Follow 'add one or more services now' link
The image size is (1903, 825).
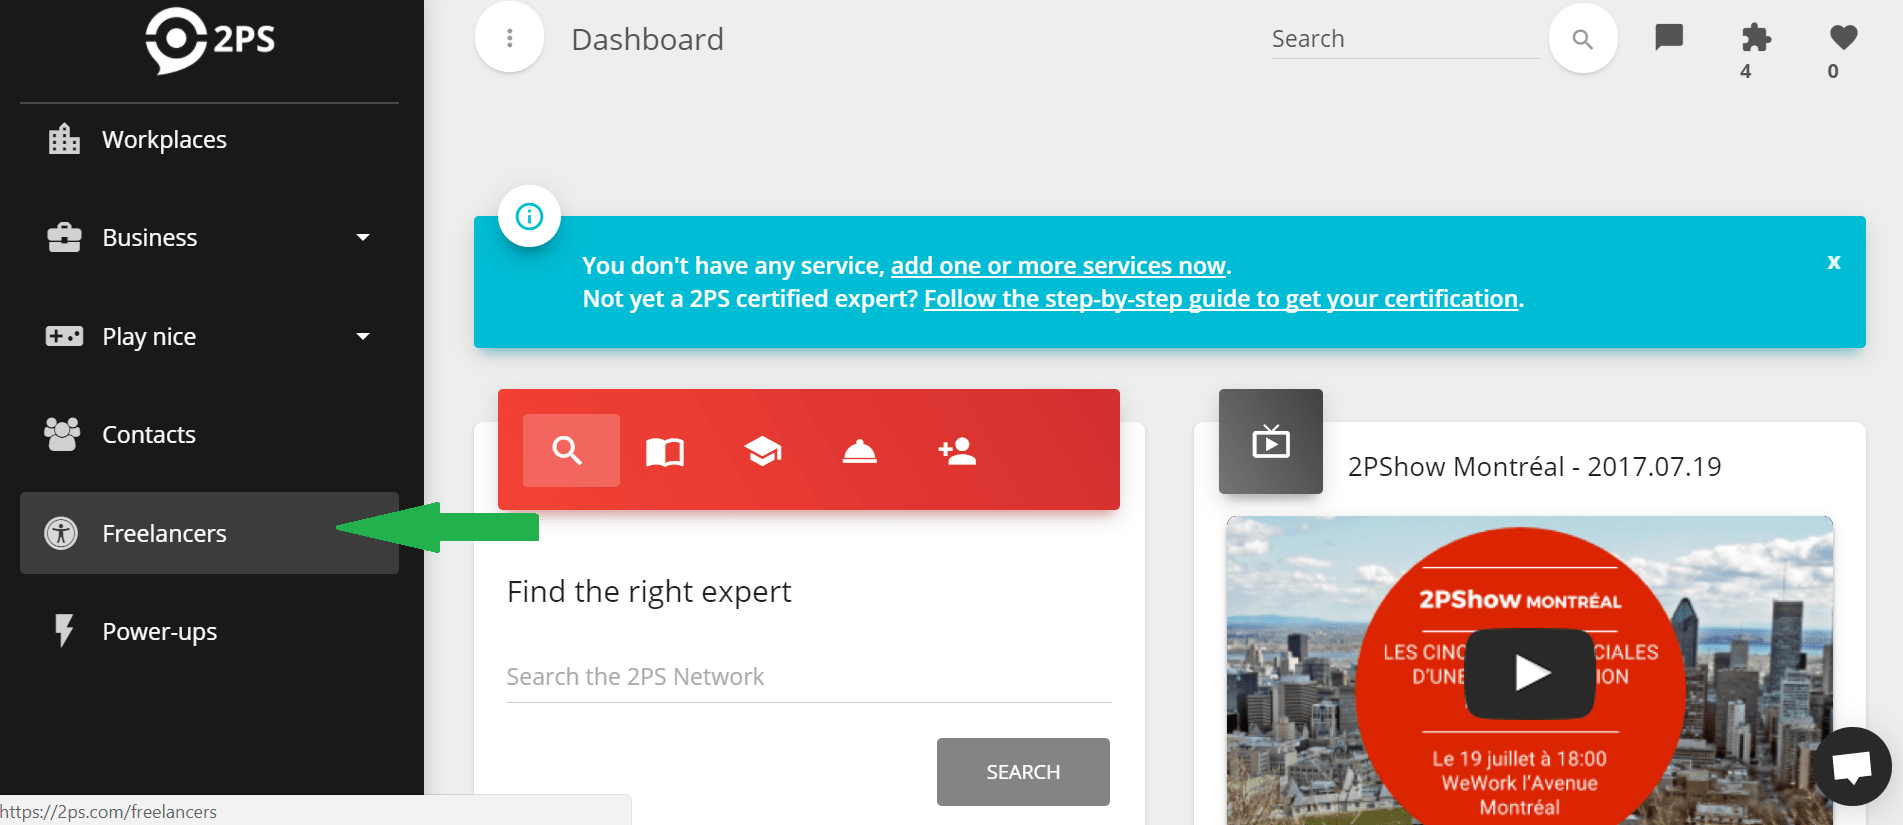click(x=1058, y=266)
